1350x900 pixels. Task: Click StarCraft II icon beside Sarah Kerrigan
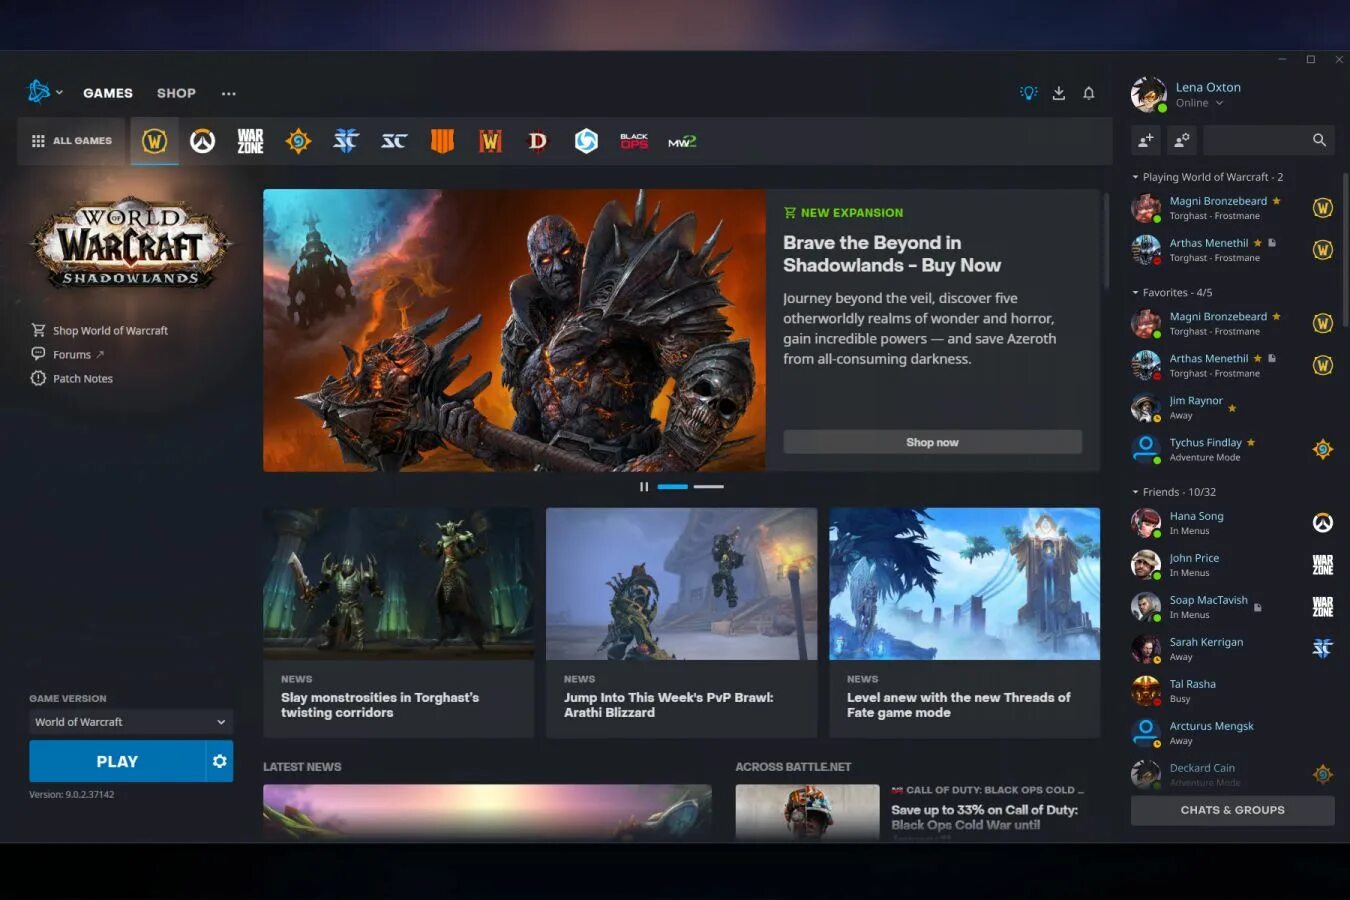[x=1322, y=649]
